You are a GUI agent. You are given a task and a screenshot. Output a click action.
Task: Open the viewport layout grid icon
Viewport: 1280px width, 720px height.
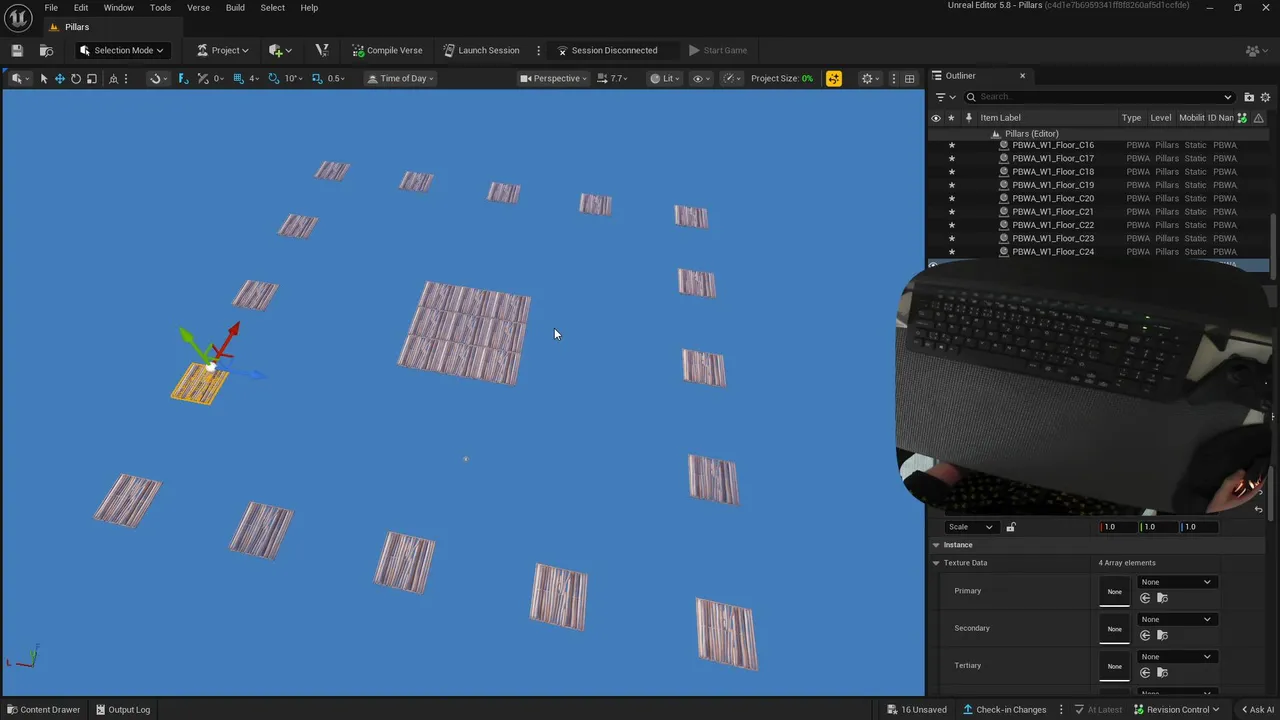click(909, 78)
